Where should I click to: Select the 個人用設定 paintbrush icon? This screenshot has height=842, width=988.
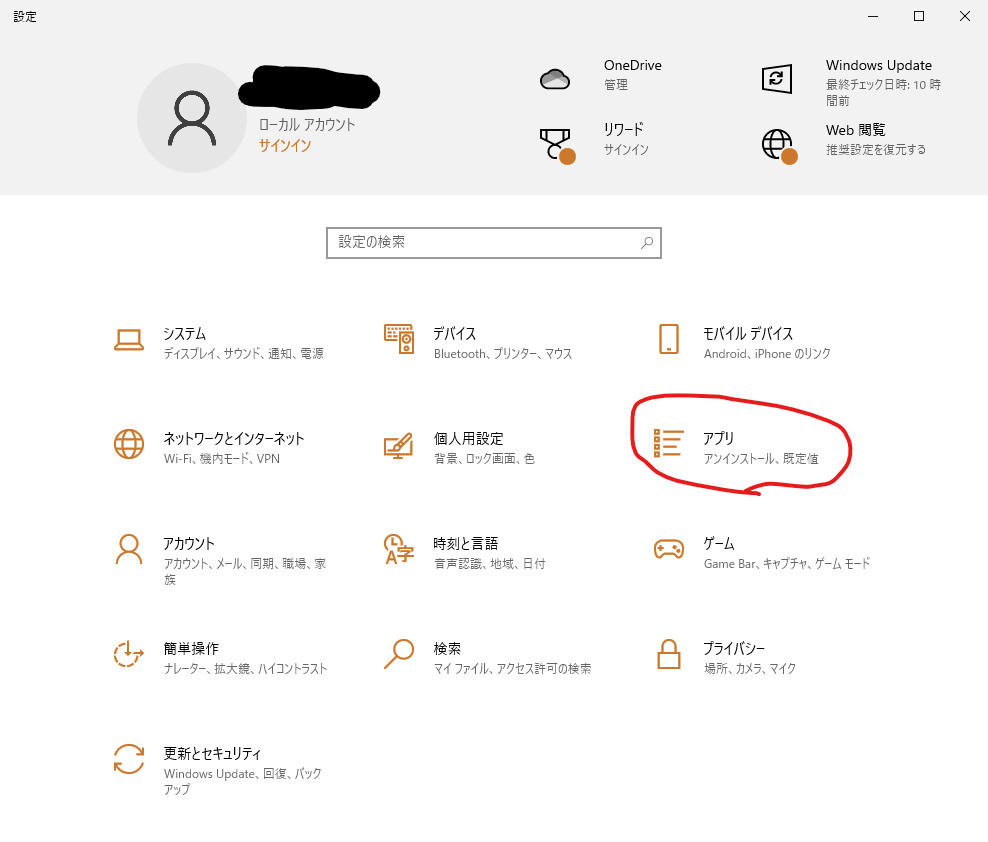(x=399, y=445)
